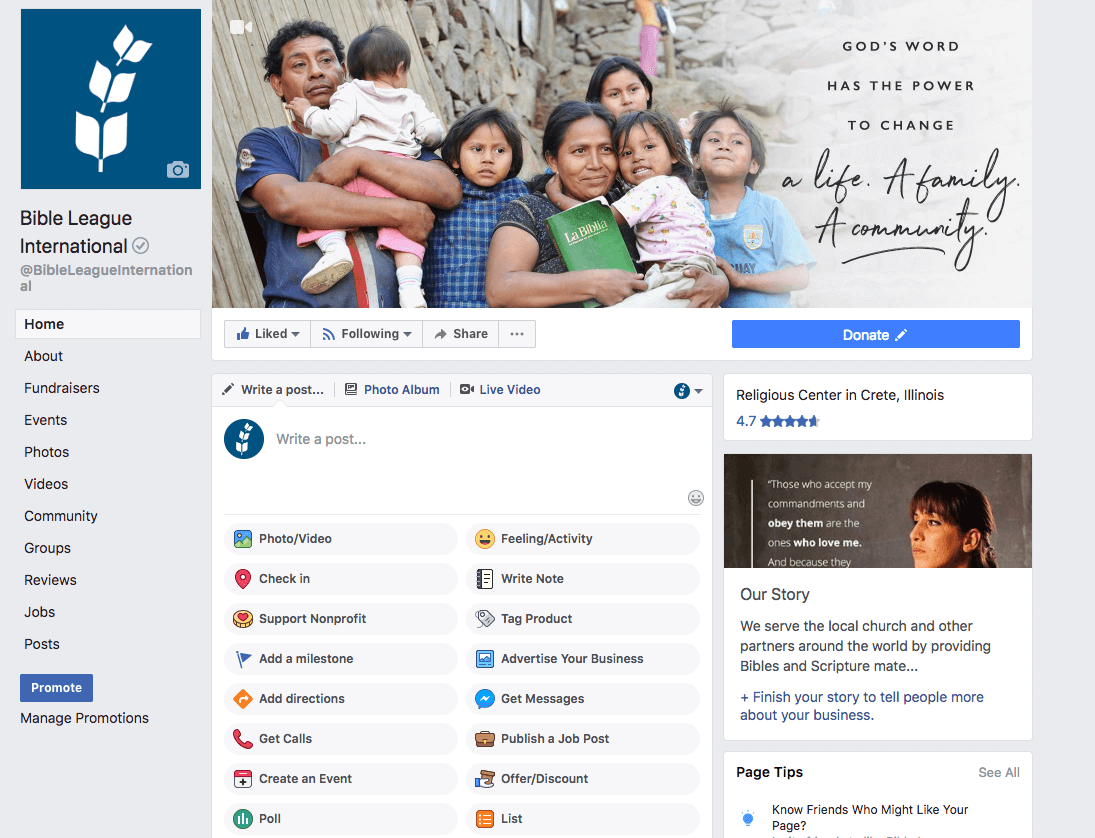Toggle the Liked button dropdown

(267, 334)
